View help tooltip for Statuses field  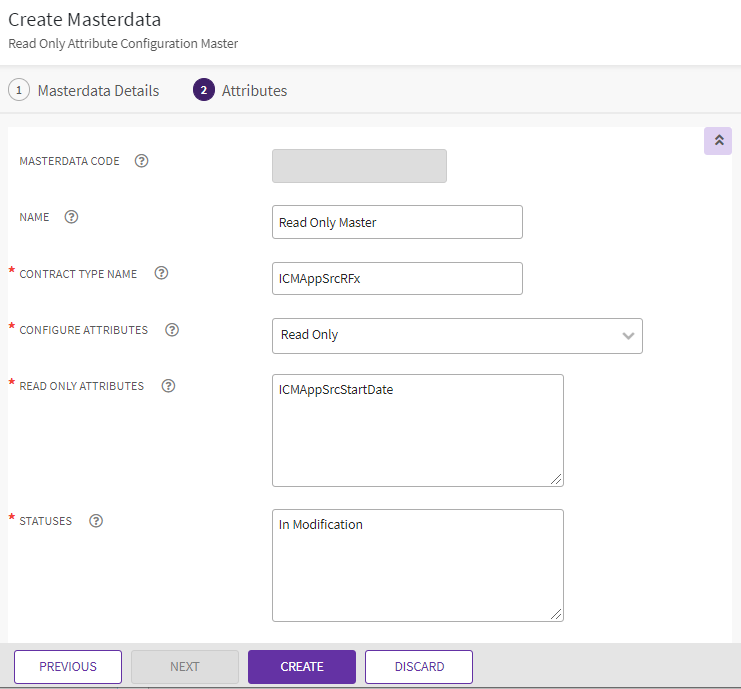point(96,521)
